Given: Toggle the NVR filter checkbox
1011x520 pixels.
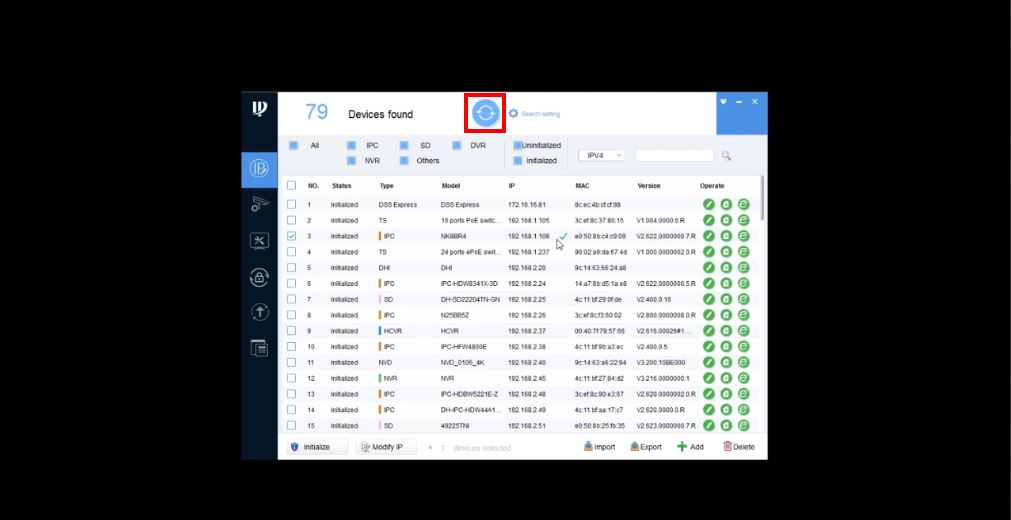Looking at the screenshot, I should [351, 161].
